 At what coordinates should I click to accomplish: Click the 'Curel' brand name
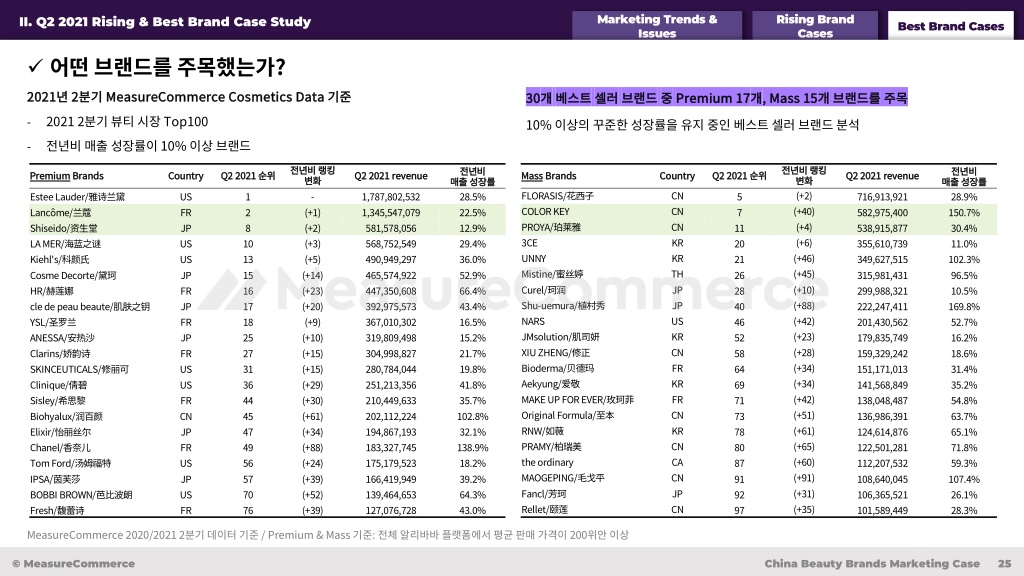pos(544,290)
